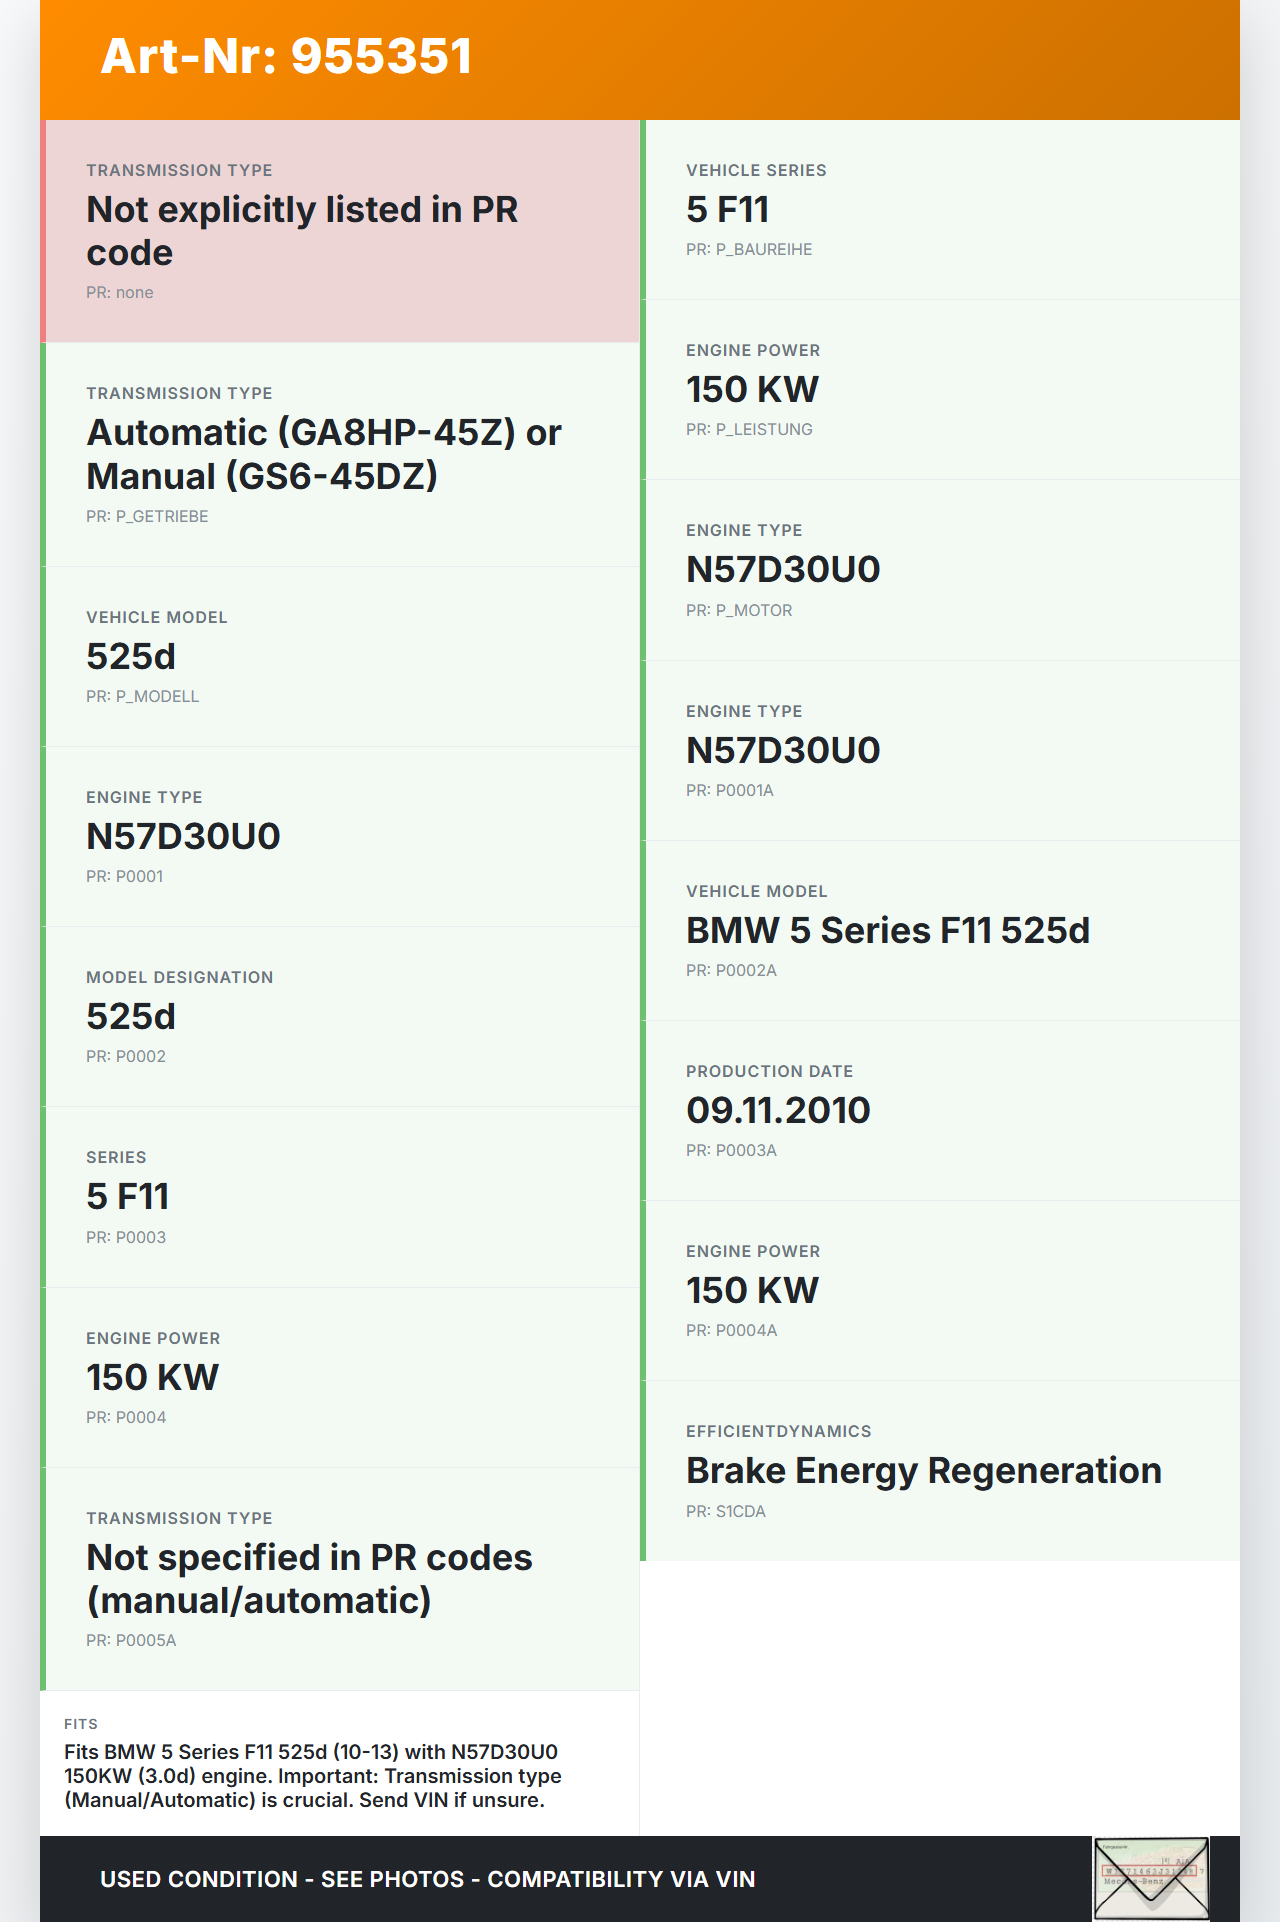Image resolution: width=1280 pixels, height=1923 pixels.
Task: Select the Engine Power card with PR: P0004
Action: [x=340, y=1377]
